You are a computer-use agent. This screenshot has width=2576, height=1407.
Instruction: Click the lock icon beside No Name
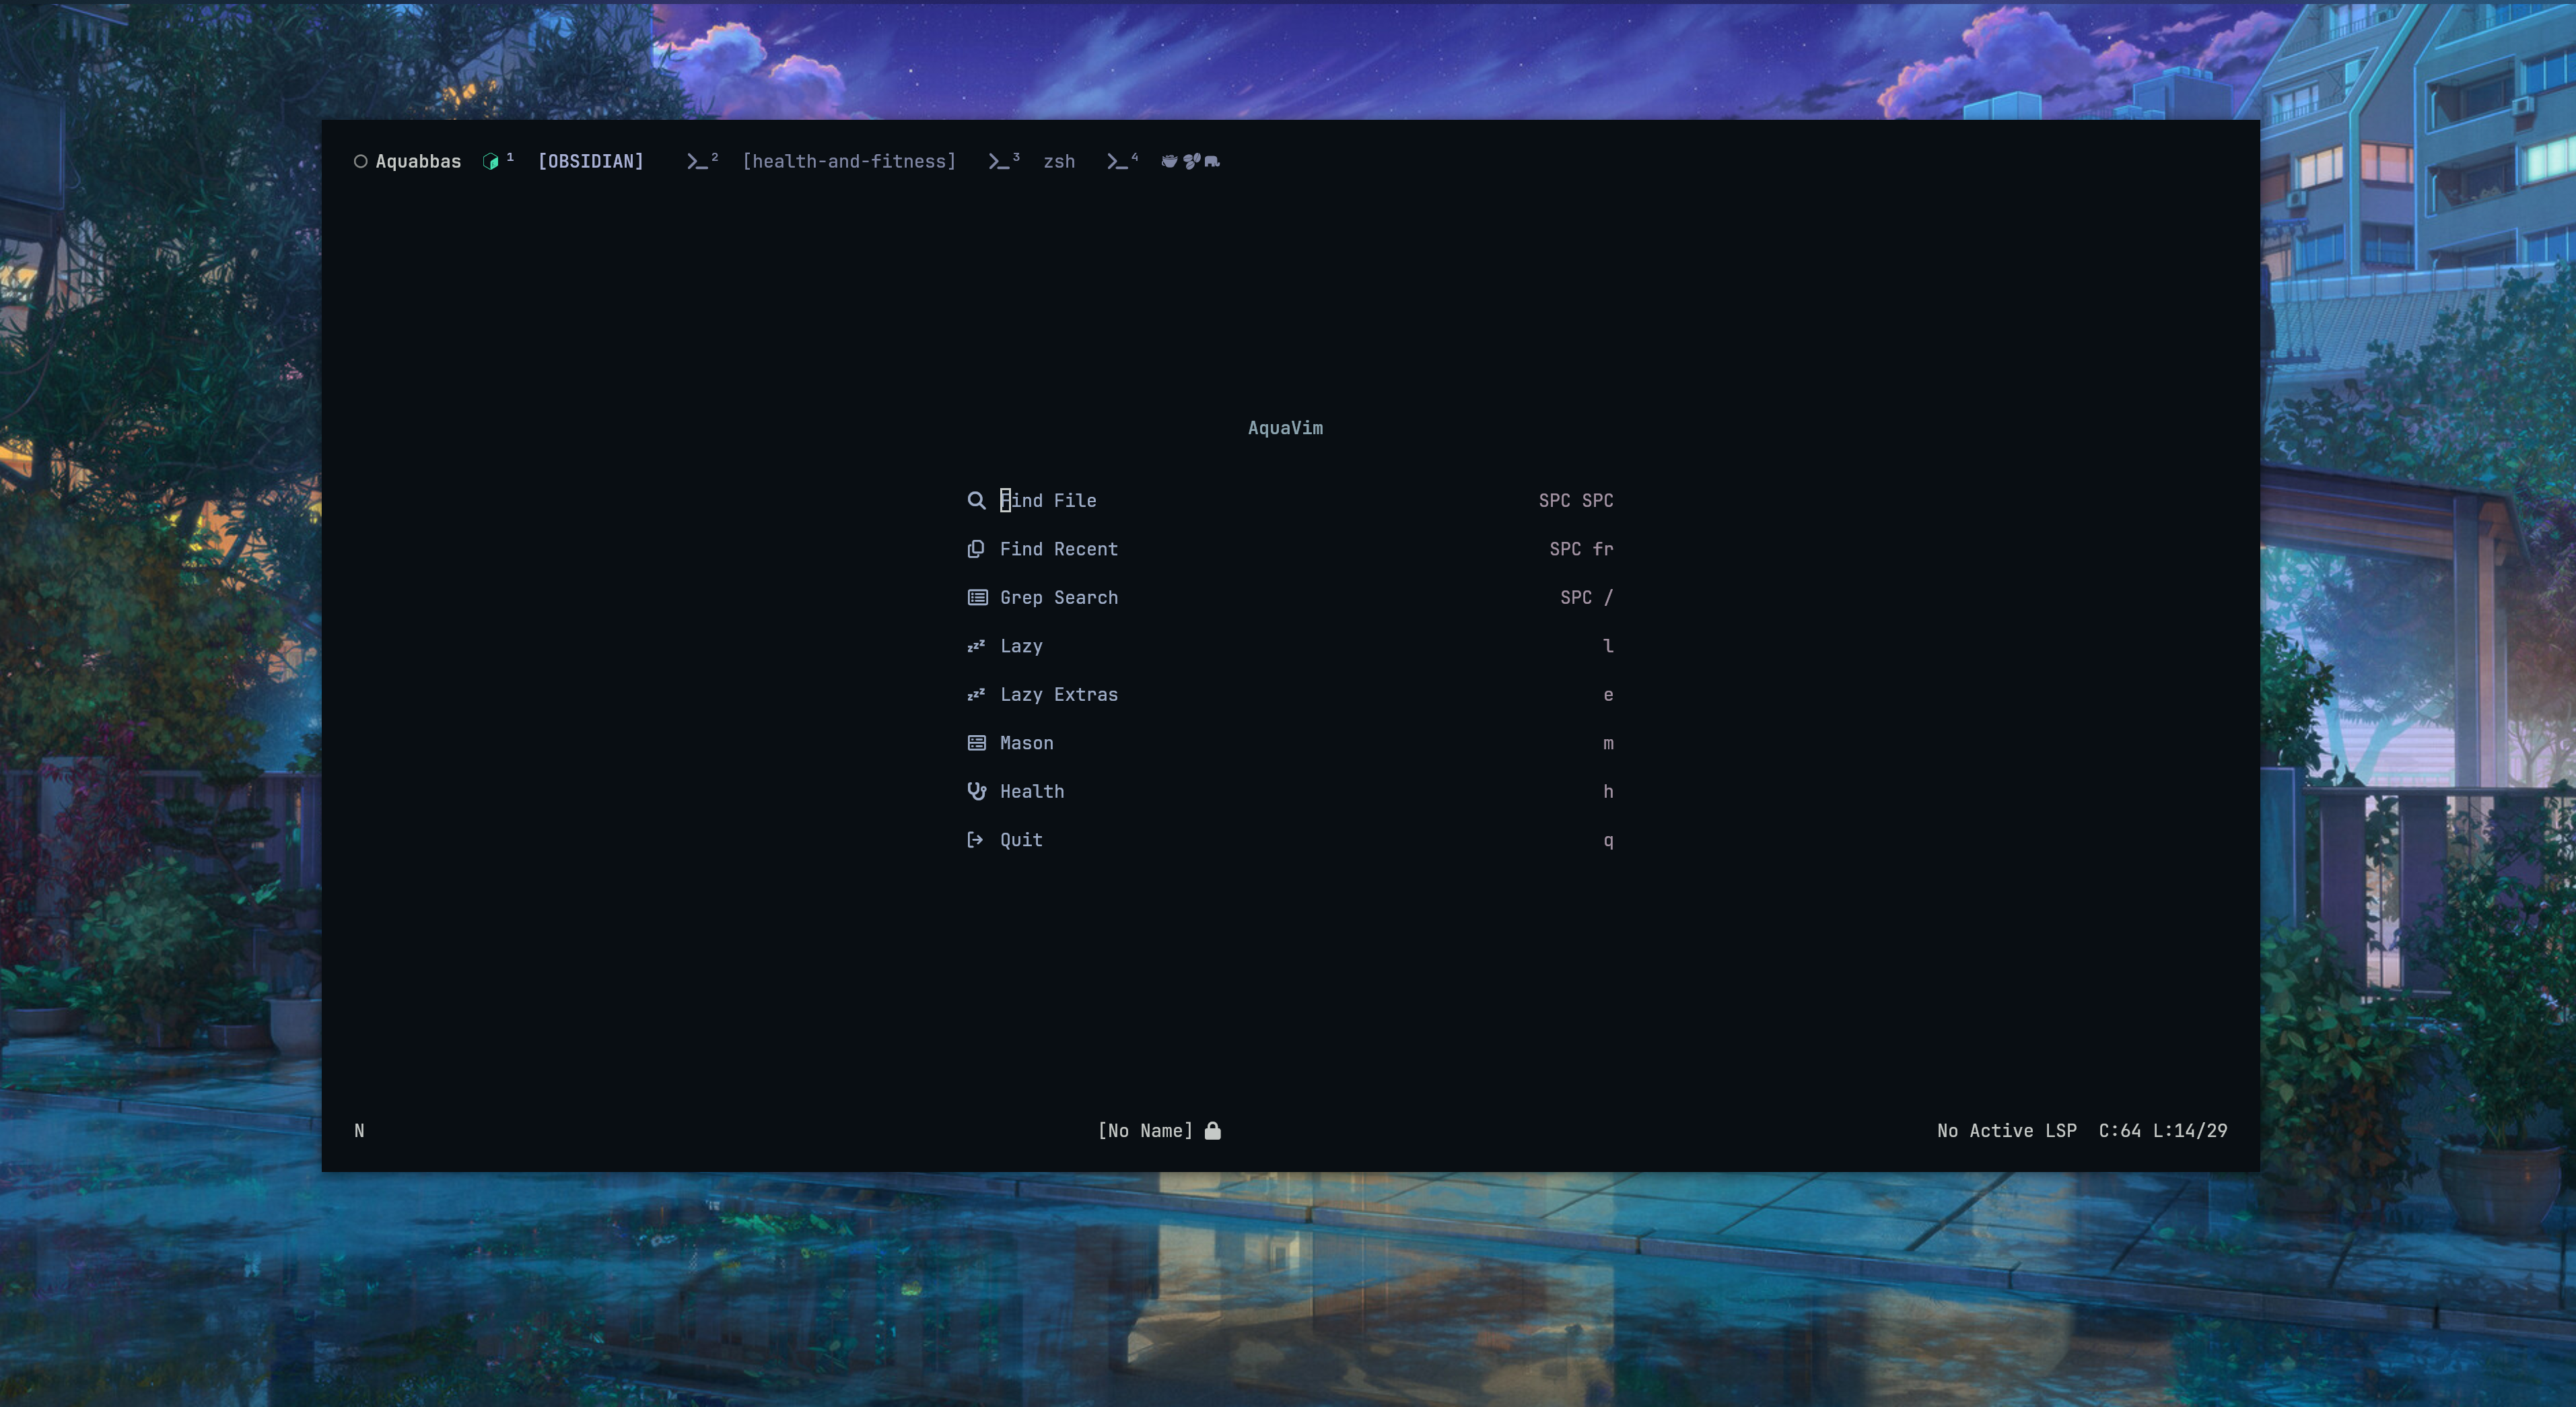1212,1130
